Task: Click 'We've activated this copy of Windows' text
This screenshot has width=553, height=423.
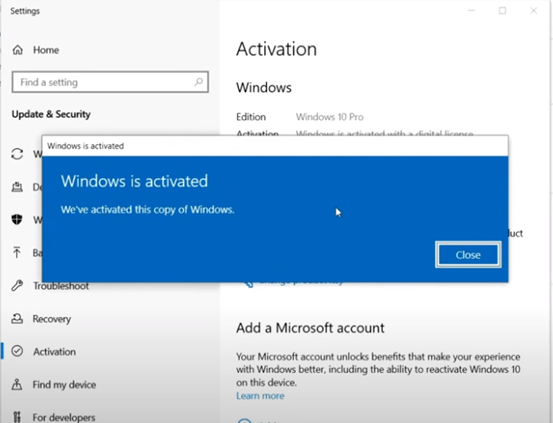Action: coord(147,210)
